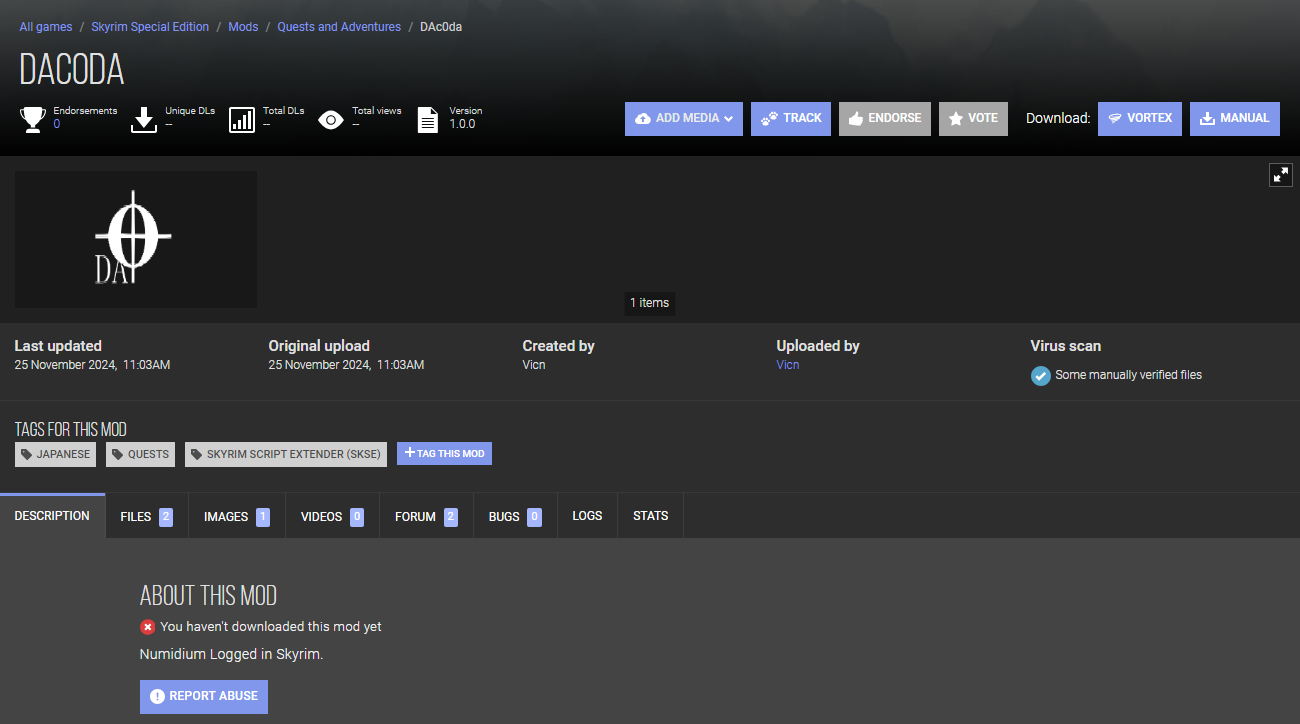Click the Created by Vicn name
The image size is (1300, 724).
[534, 365]
